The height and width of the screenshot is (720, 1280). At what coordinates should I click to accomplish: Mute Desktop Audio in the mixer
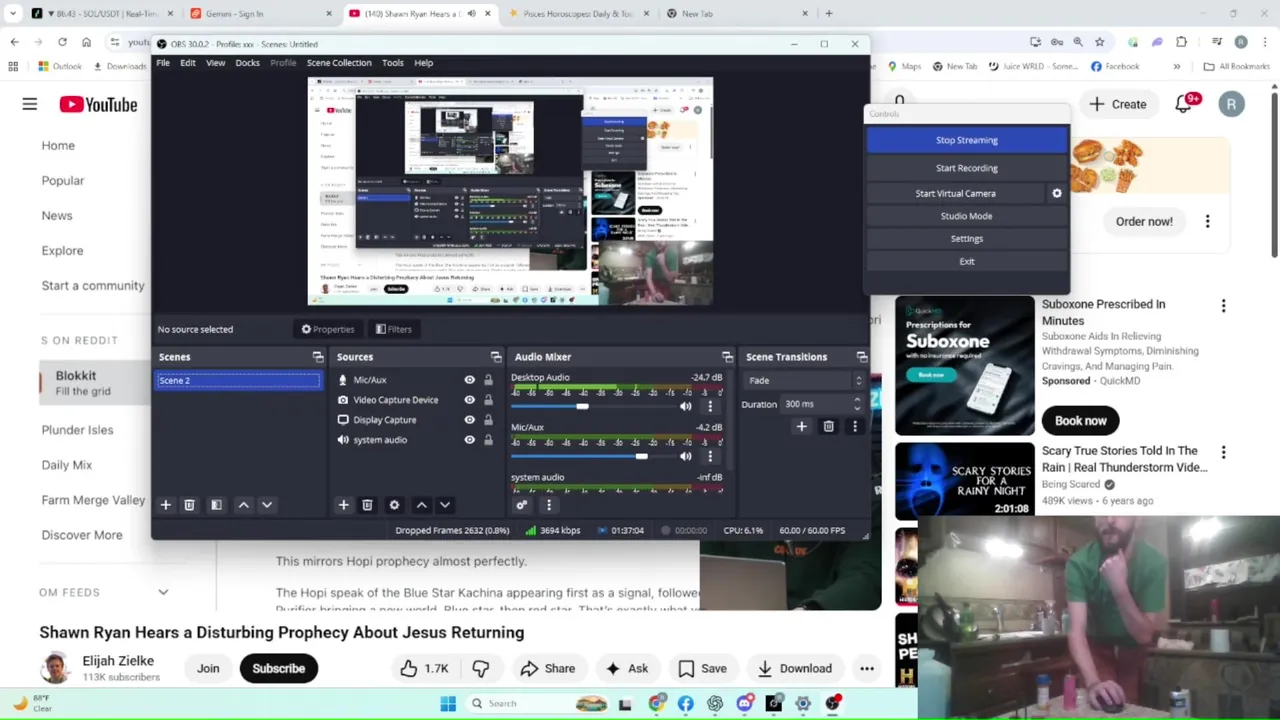(x=686, y=406)
